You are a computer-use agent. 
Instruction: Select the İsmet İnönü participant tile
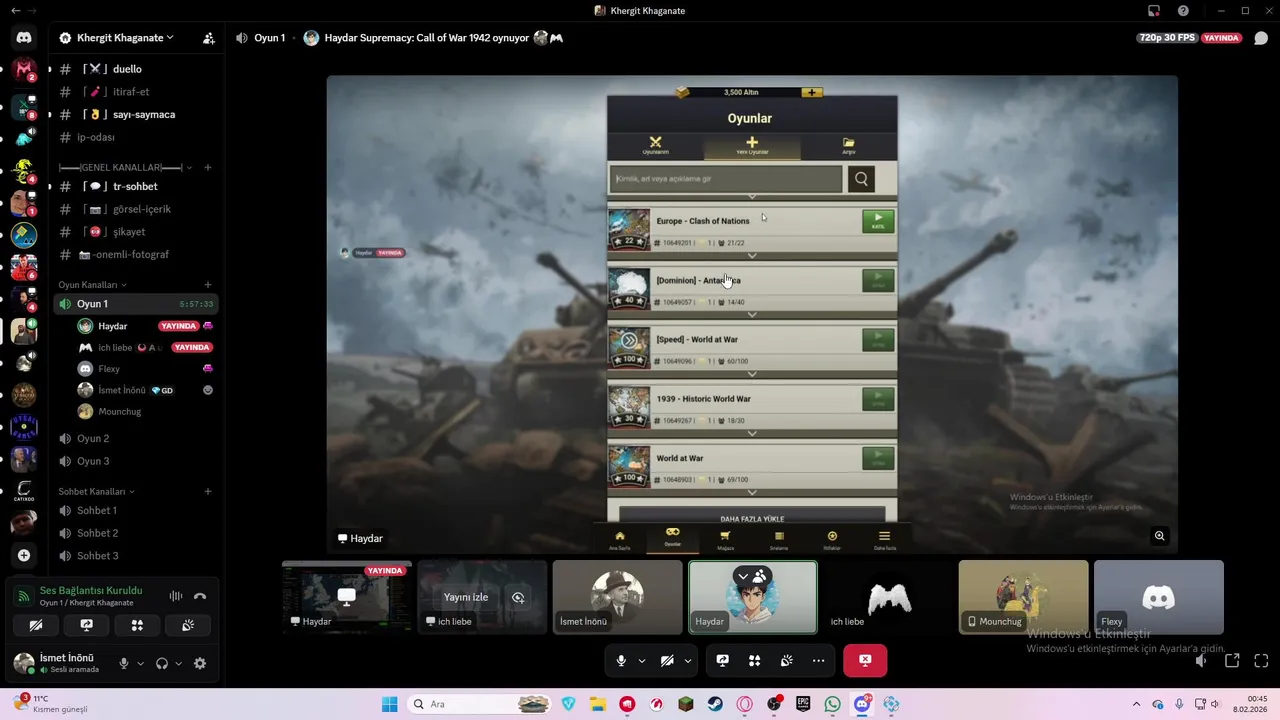(x=617, y=597)
